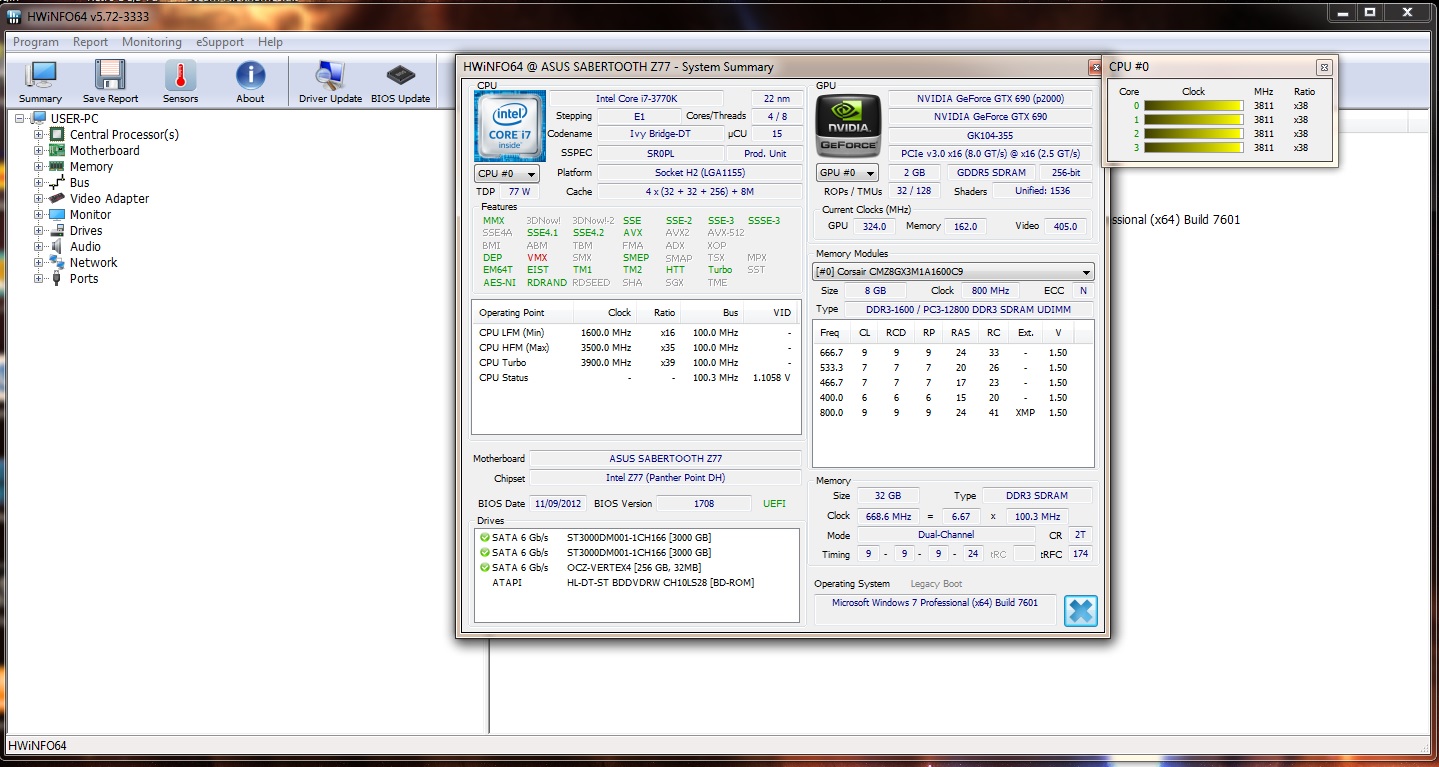Expand the Memory tree node

[38, 166]
